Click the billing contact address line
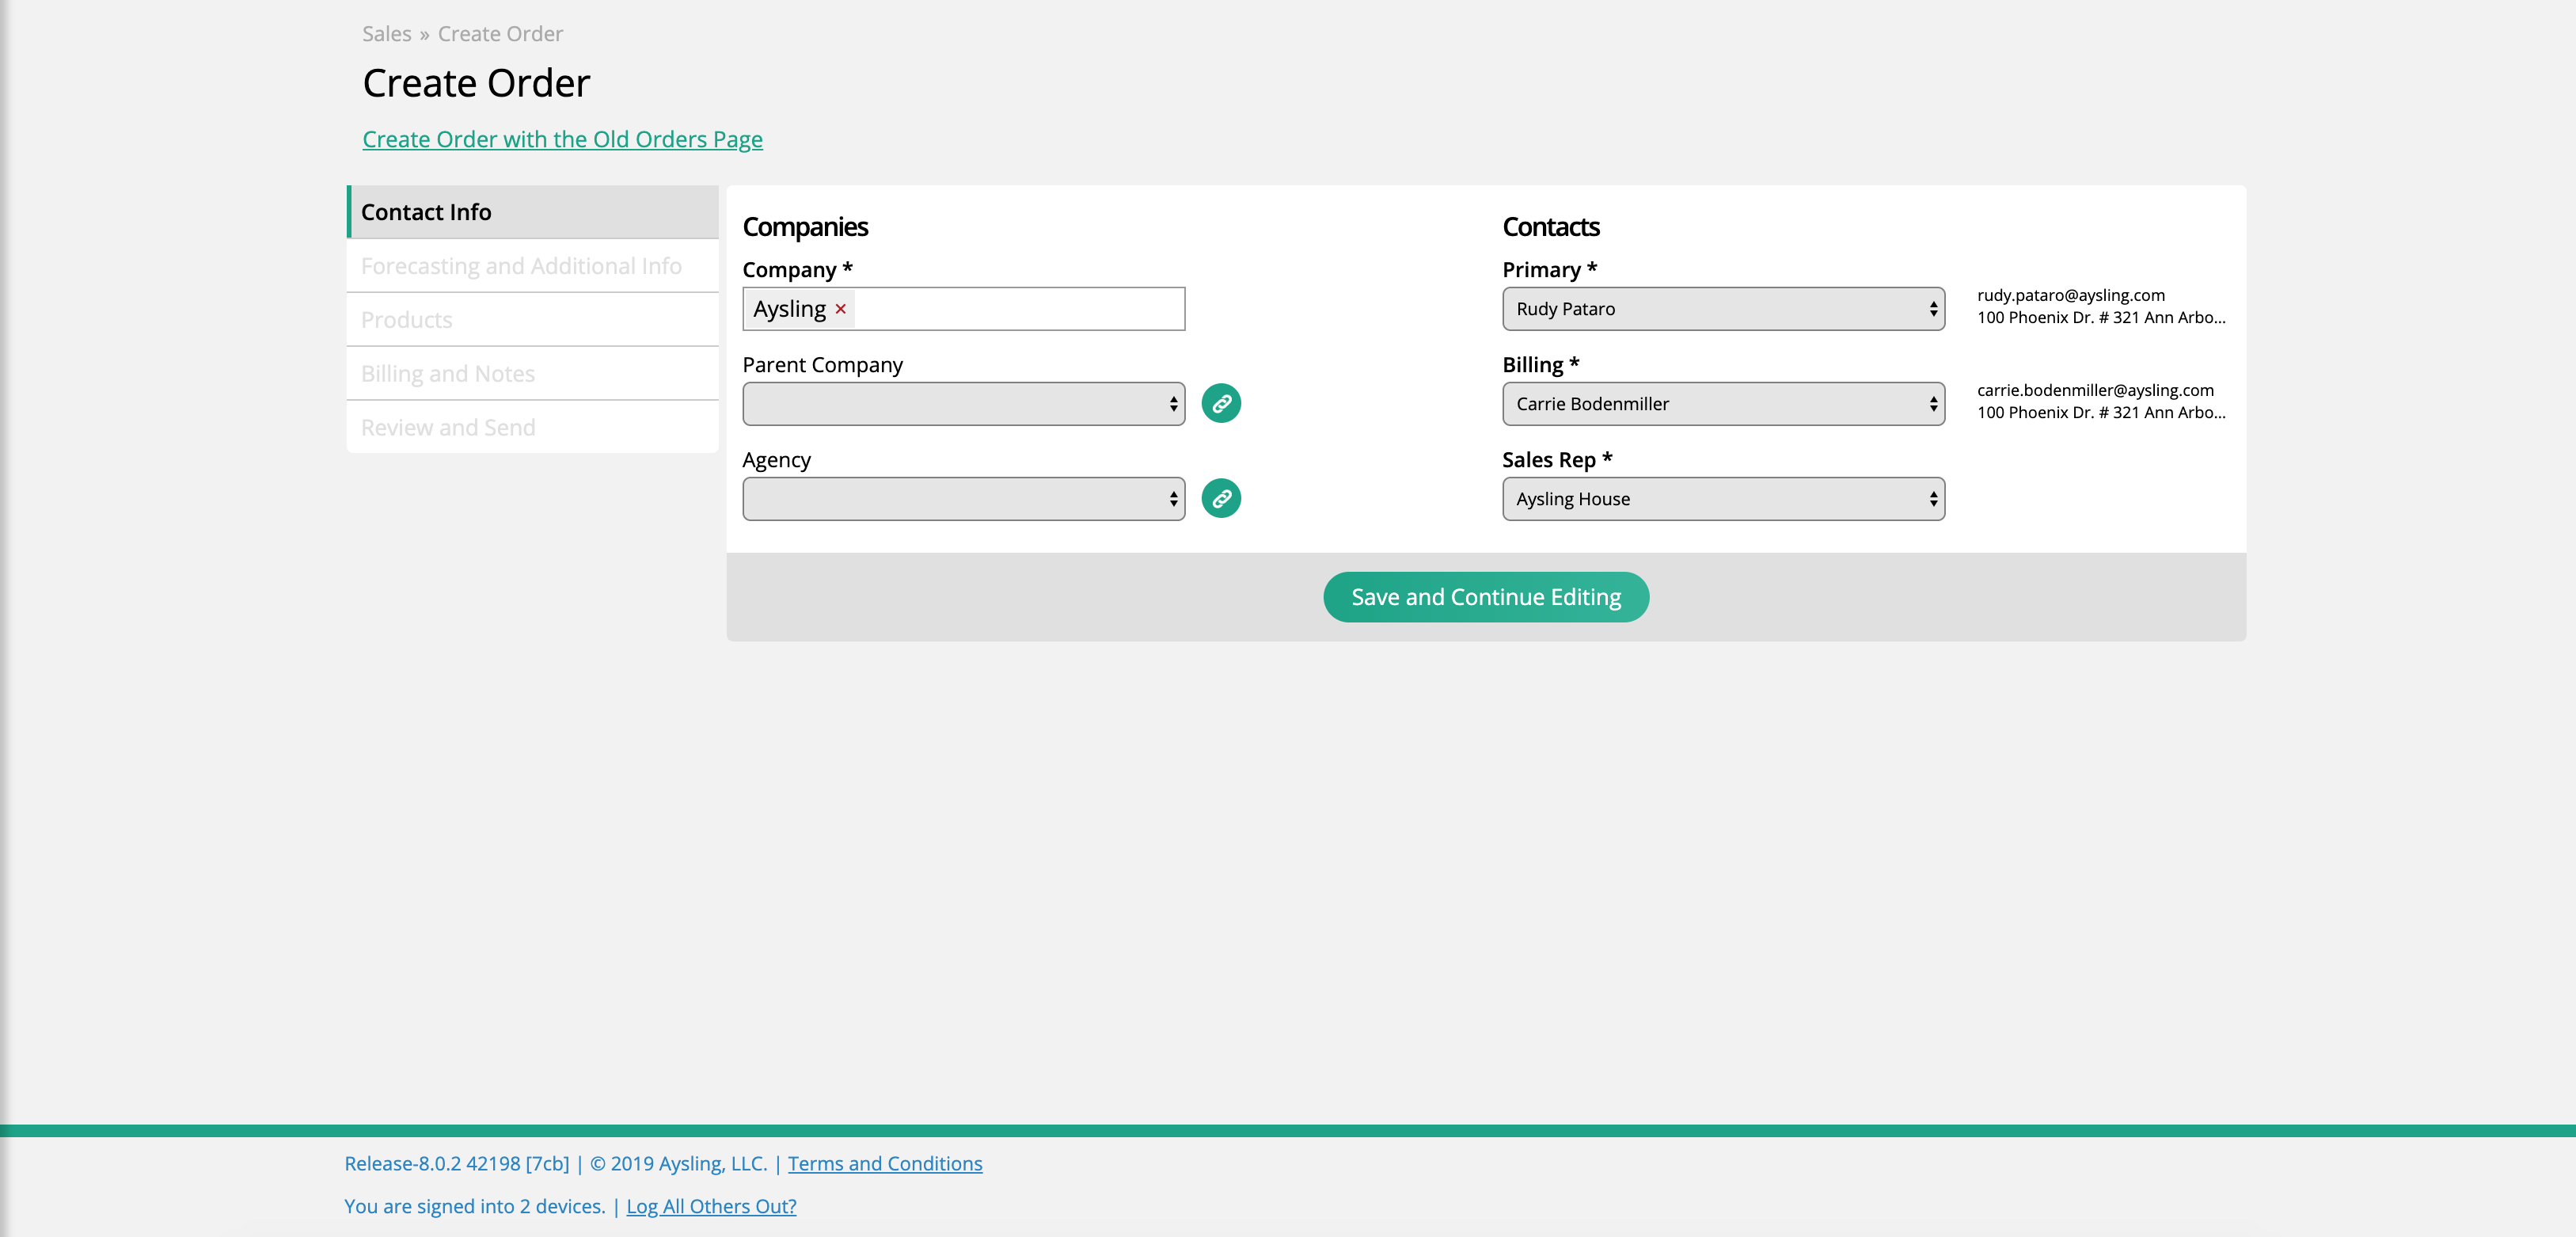Image resolution: width=2576 pixels, height=1237 pixels. [2101, 412]
